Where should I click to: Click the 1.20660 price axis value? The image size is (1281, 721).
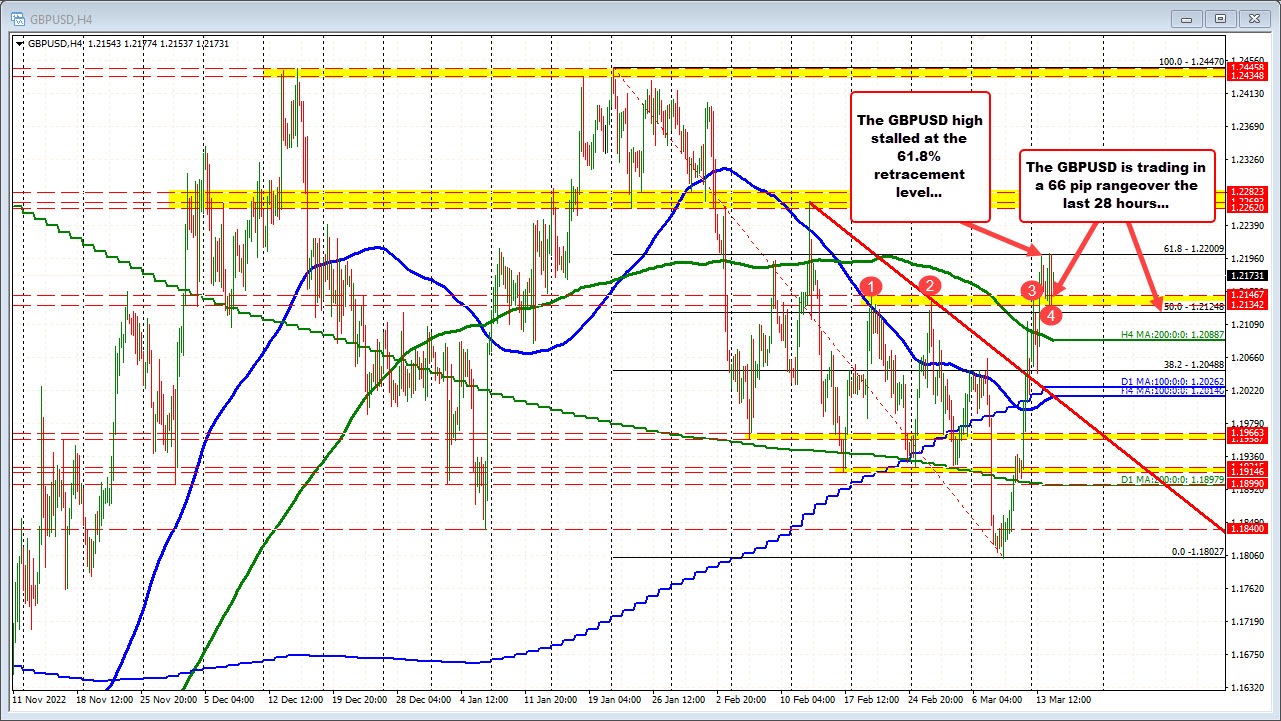point(1246,358)
